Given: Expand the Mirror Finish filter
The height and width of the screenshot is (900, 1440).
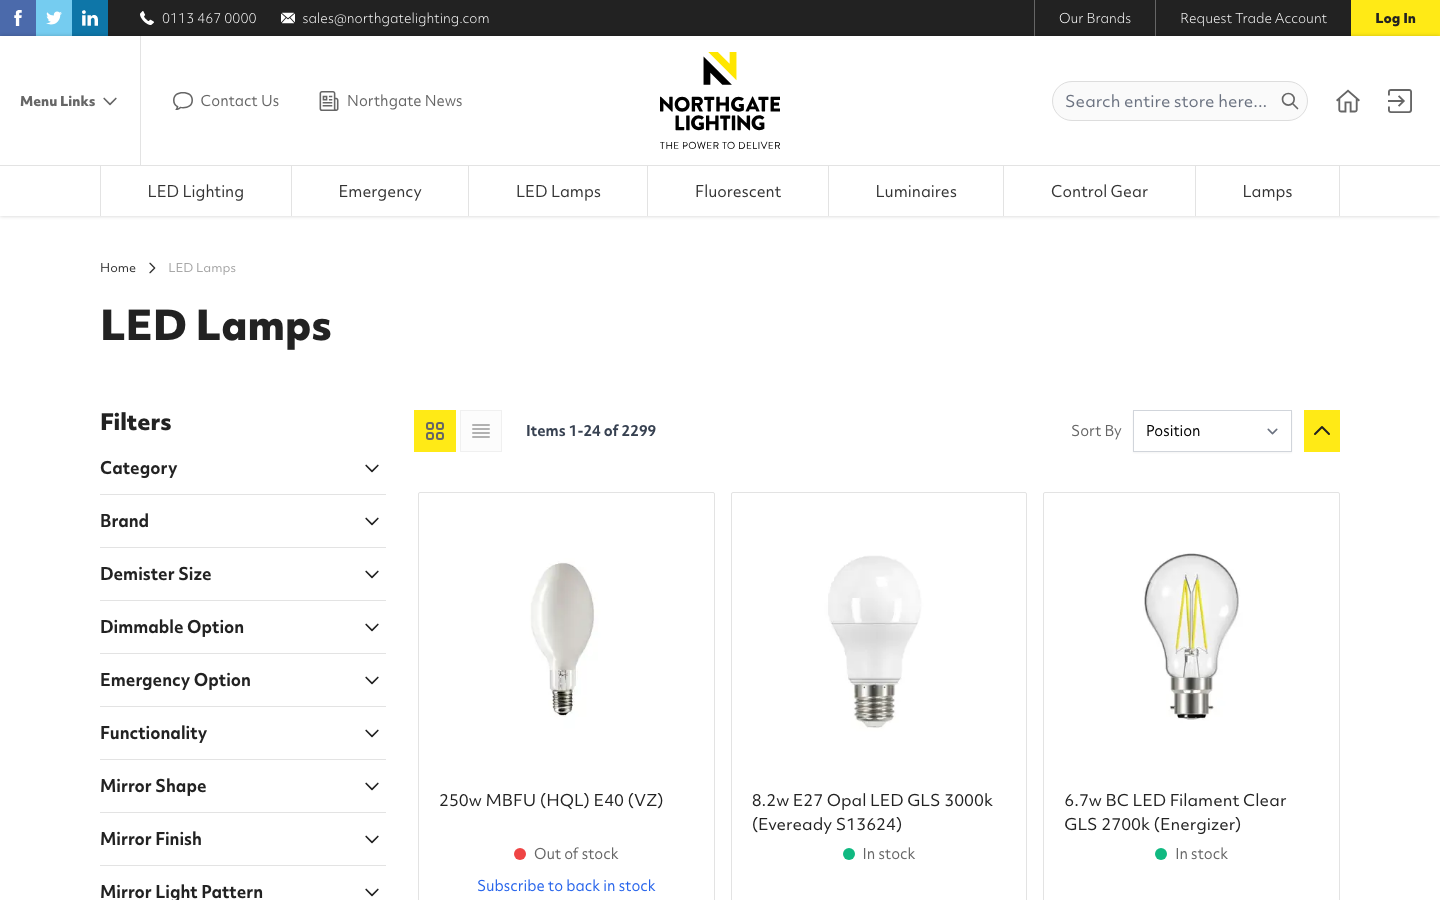Looking at the screenshot, I should click(x=243, y=839).
